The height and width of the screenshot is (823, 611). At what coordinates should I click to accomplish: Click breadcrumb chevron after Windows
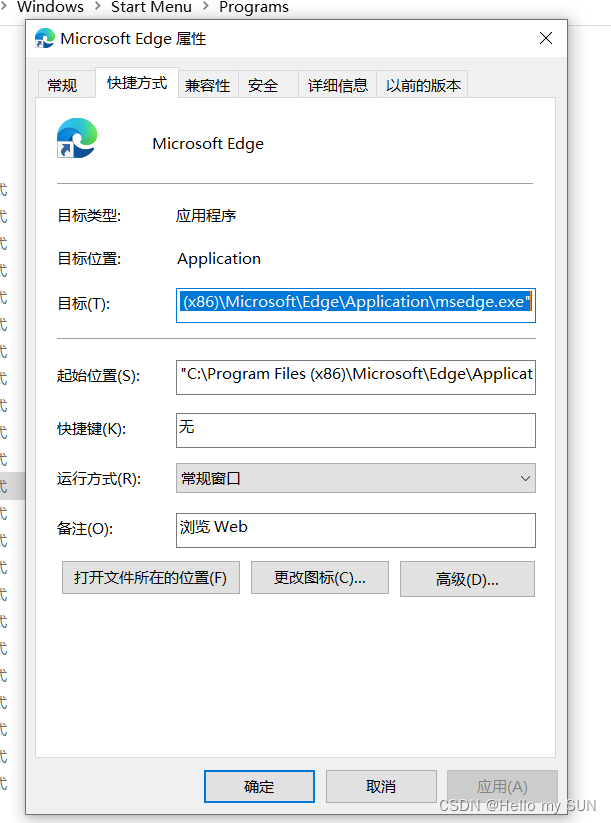(98, 6)
